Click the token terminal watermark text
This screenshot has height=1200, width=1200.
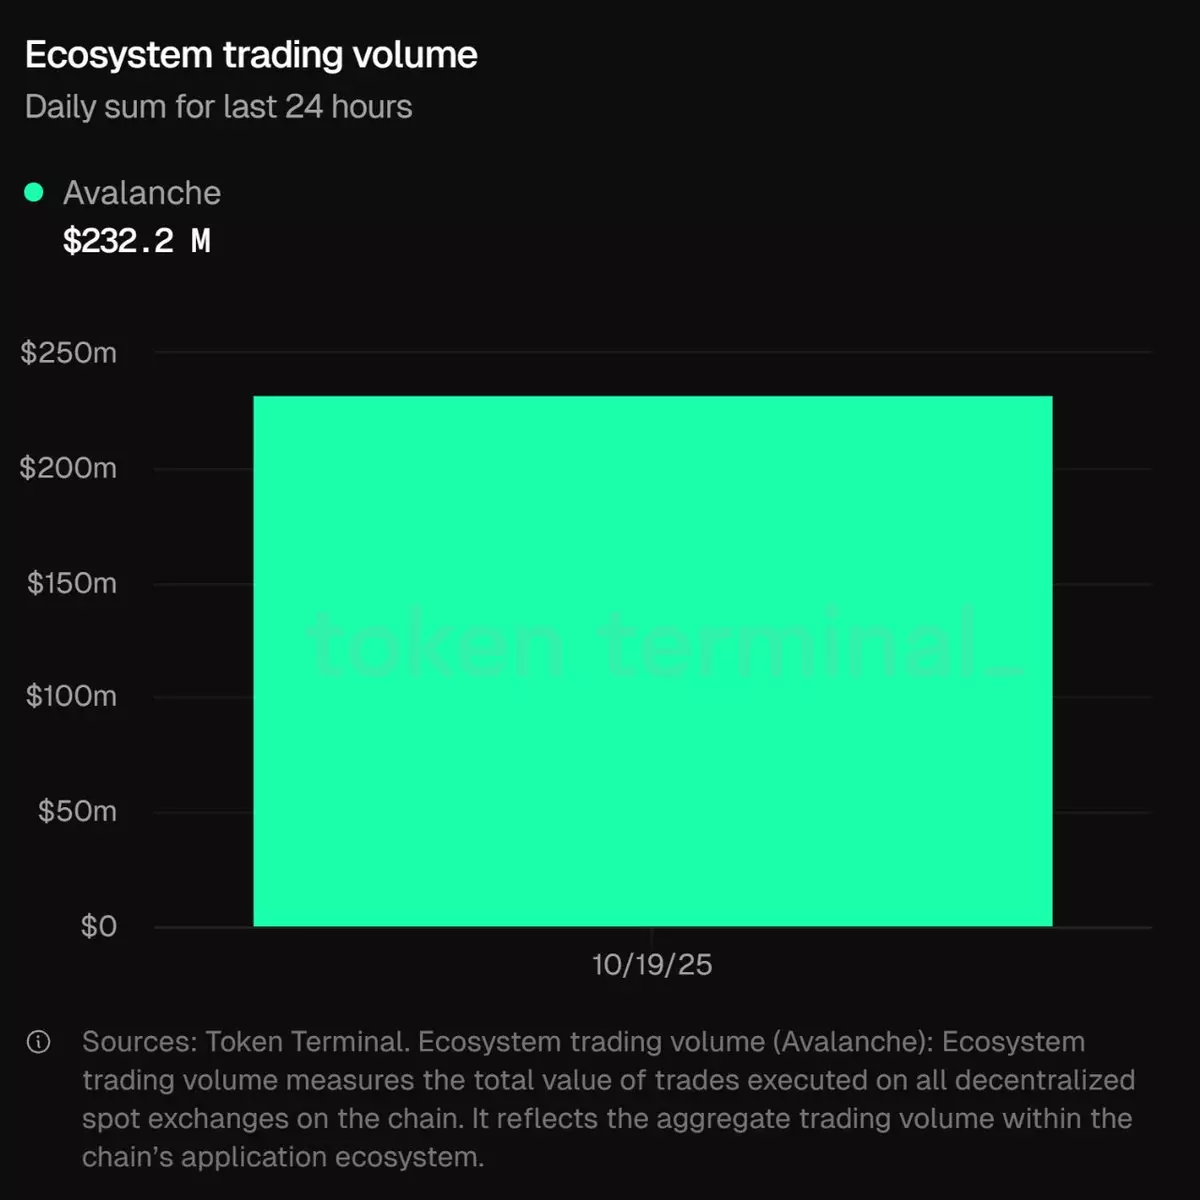pos(664,643)
